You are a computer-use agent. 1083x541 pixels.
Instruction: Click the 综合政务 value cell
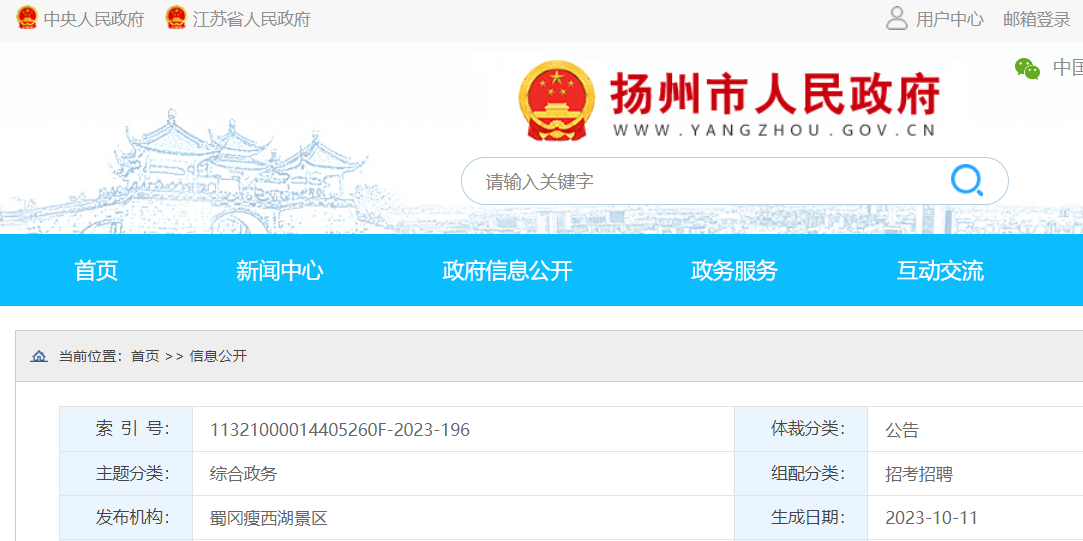(x=463, y=473)
